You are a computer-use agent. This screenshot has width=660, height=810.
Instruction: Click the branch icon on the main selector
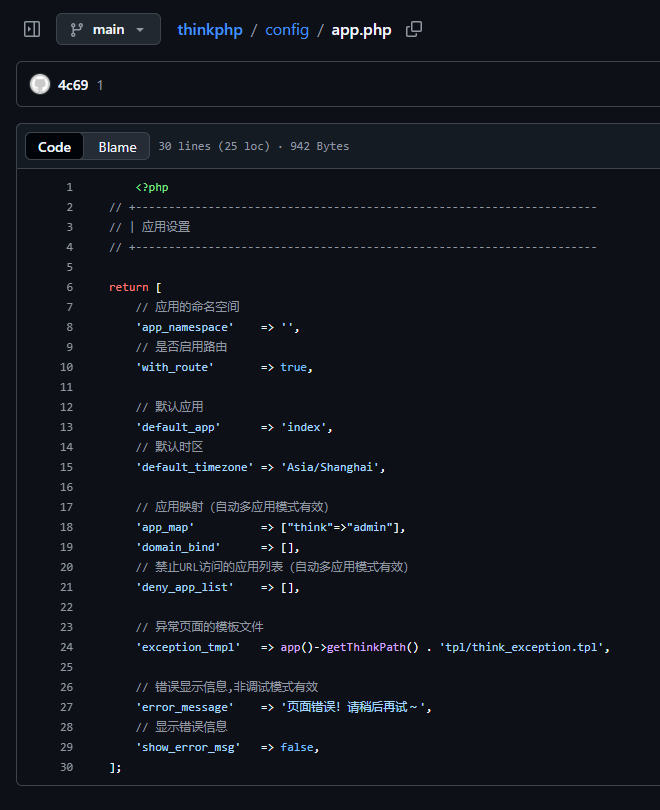coord(76,29)
